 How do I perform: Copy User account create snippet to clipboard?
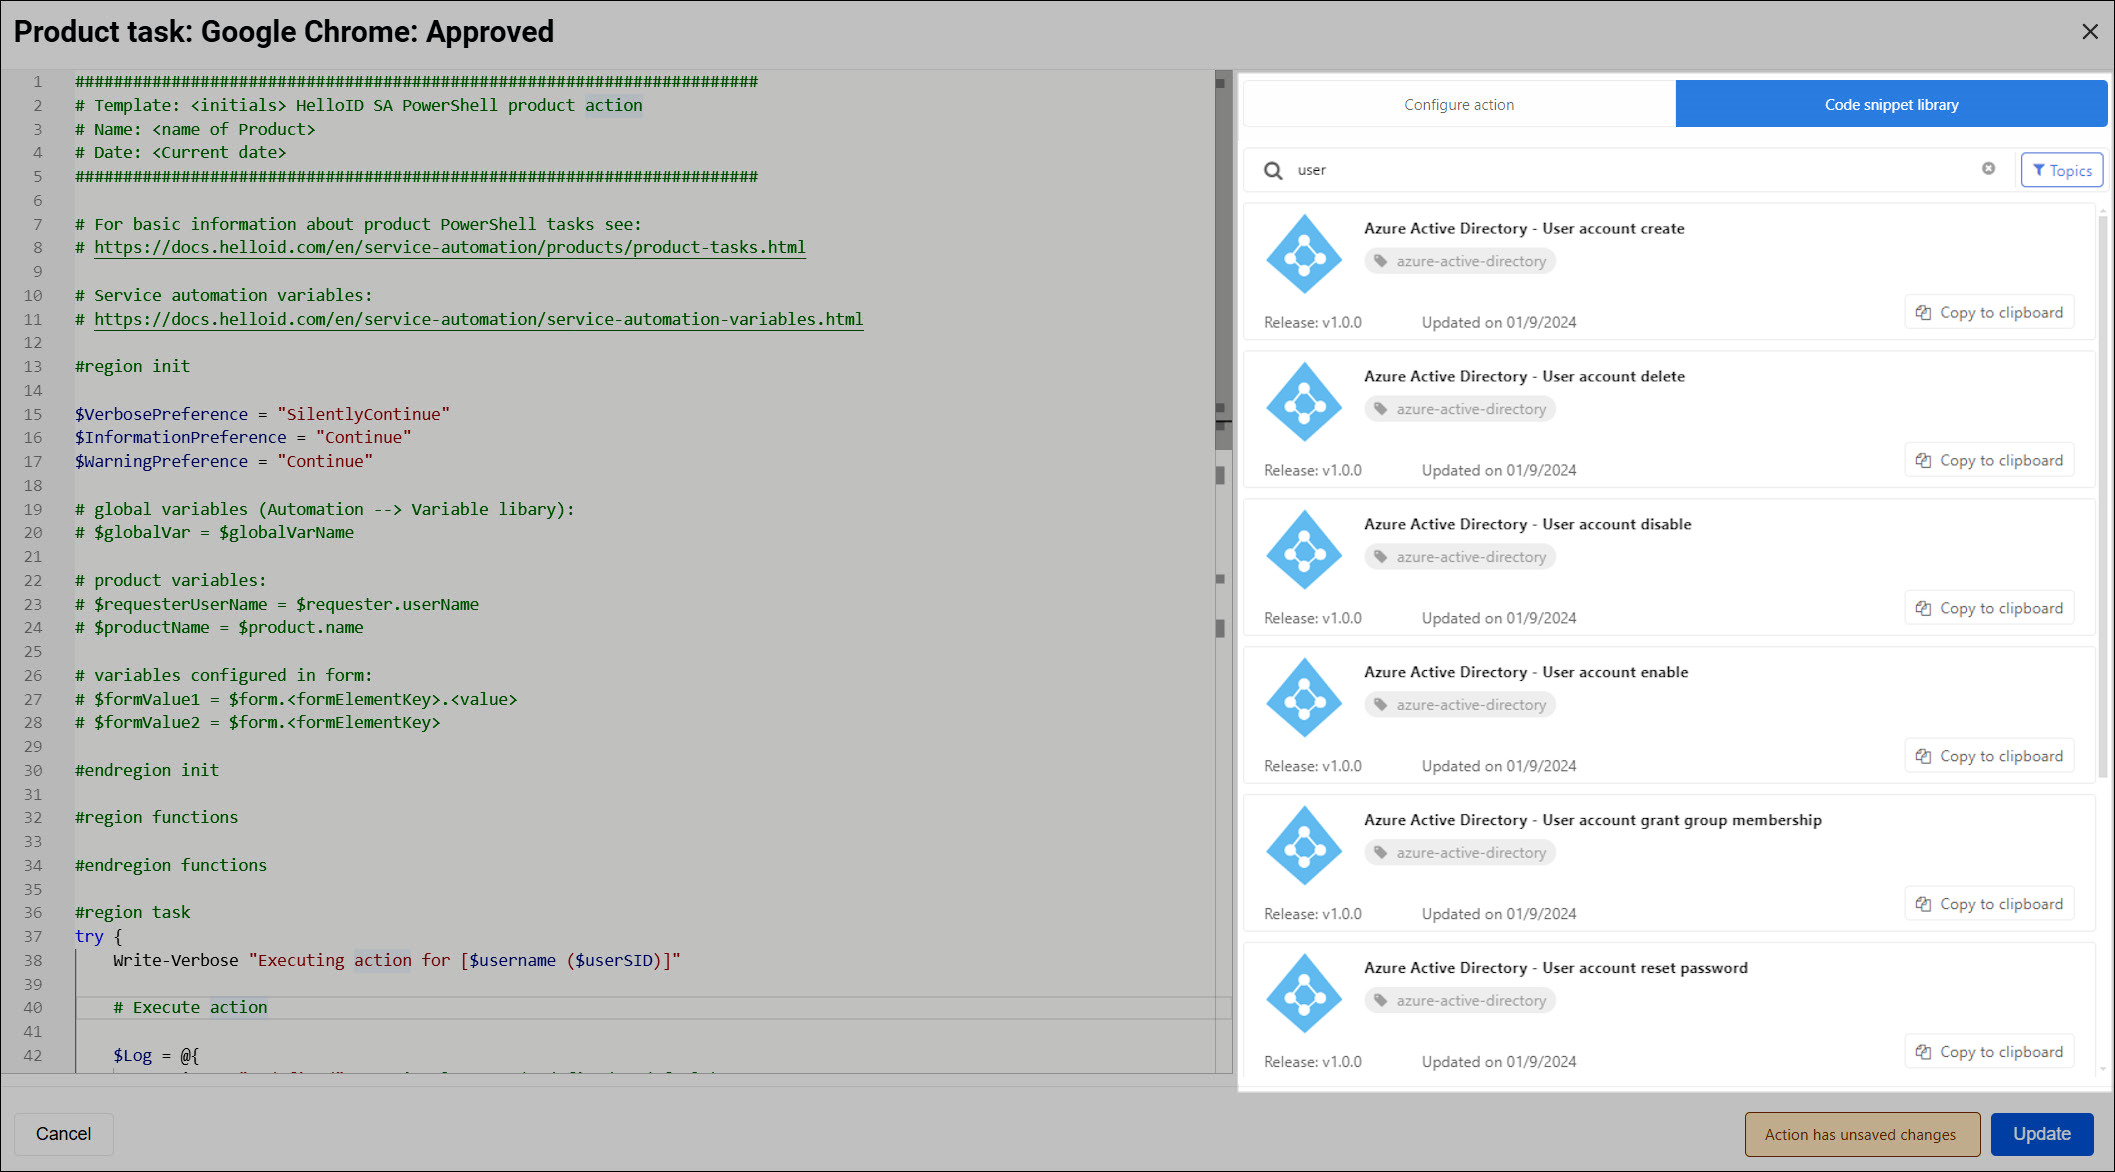point(1989,312)
